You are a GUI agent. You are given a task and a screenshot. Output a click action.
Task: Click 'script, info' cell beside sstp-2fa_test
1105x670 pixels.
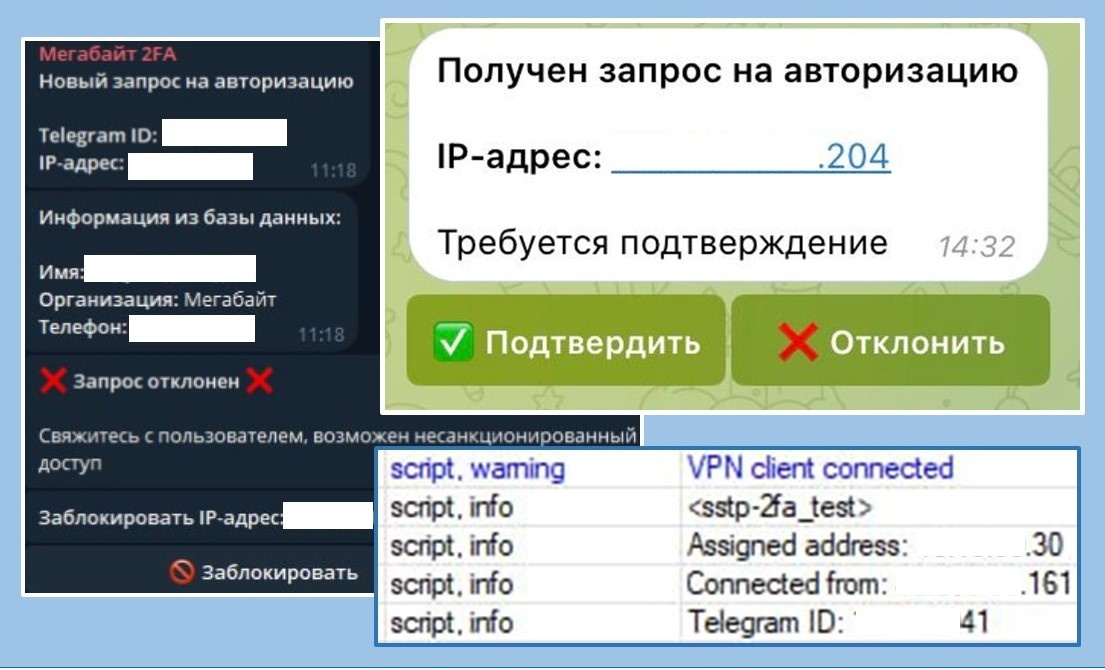point(451,507)
